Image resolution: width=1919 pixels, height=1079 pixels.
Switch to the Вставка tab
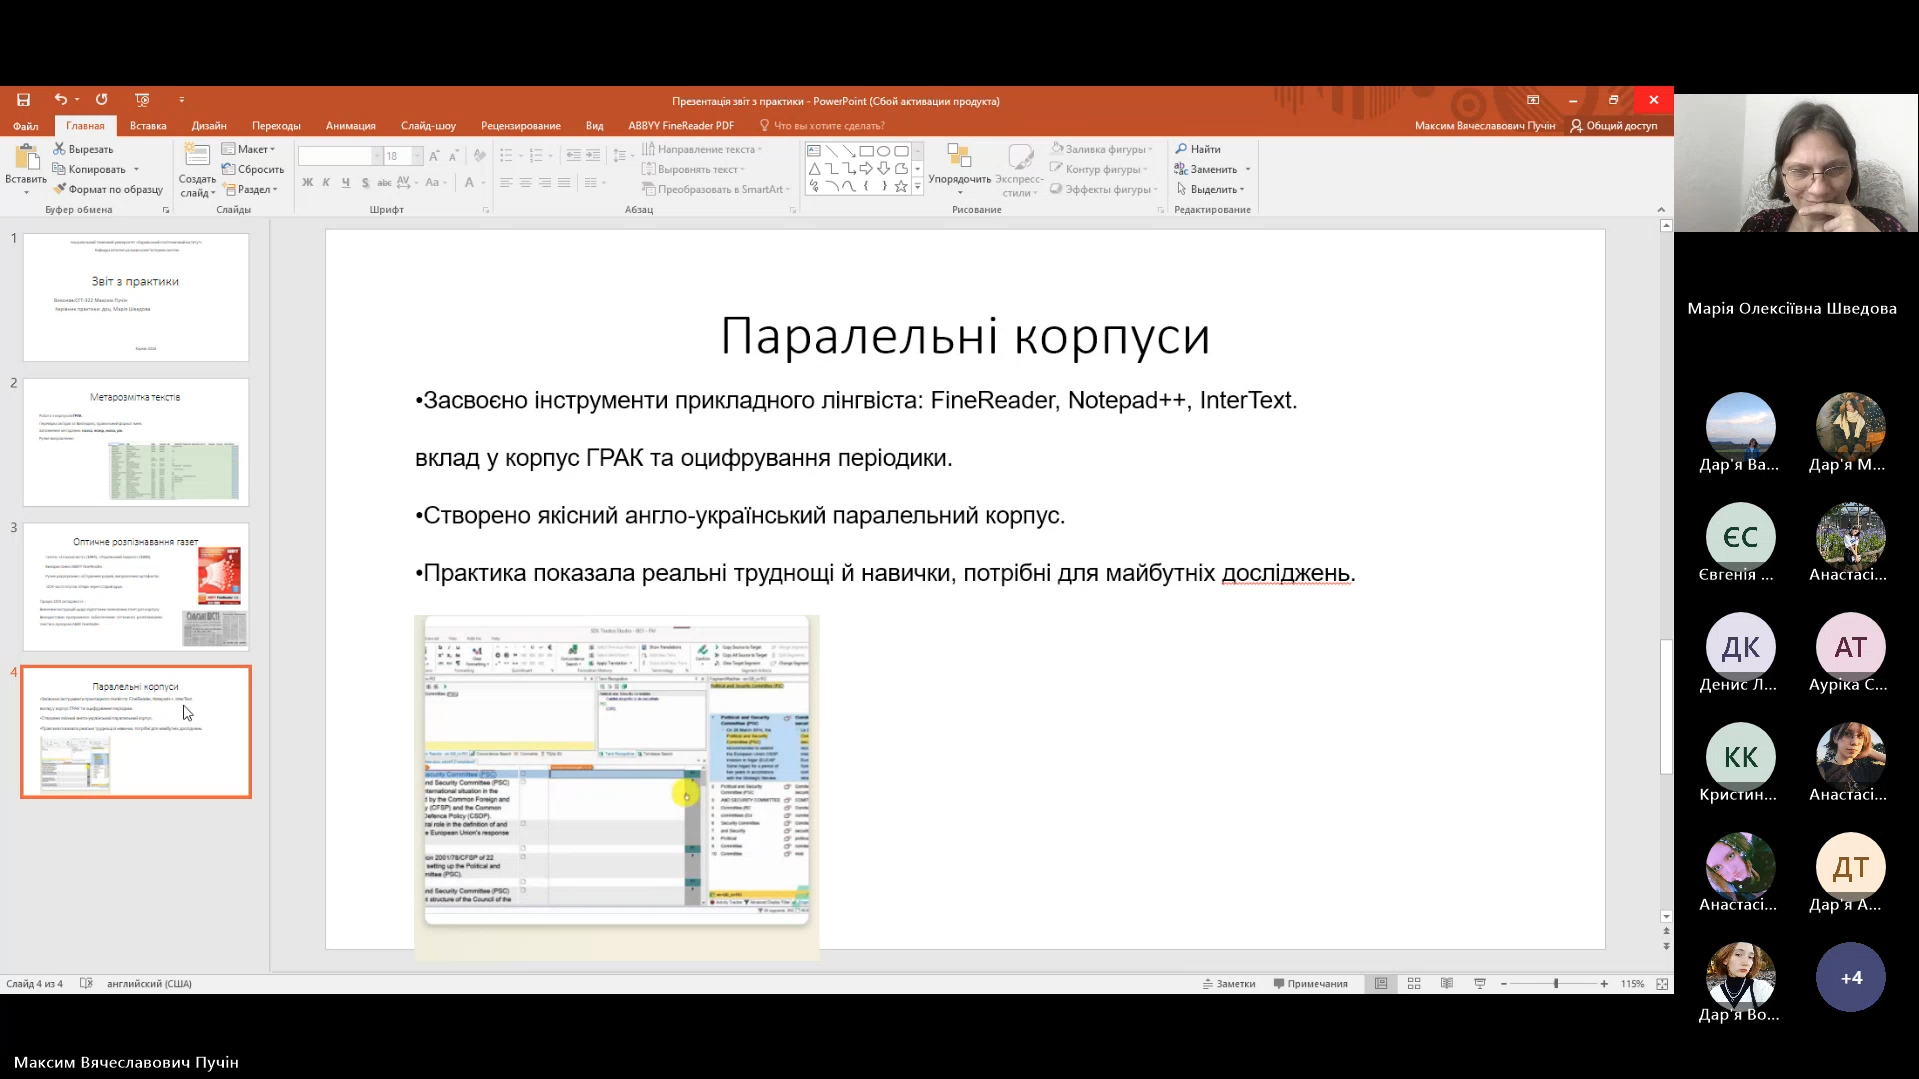tap(148, 126)
